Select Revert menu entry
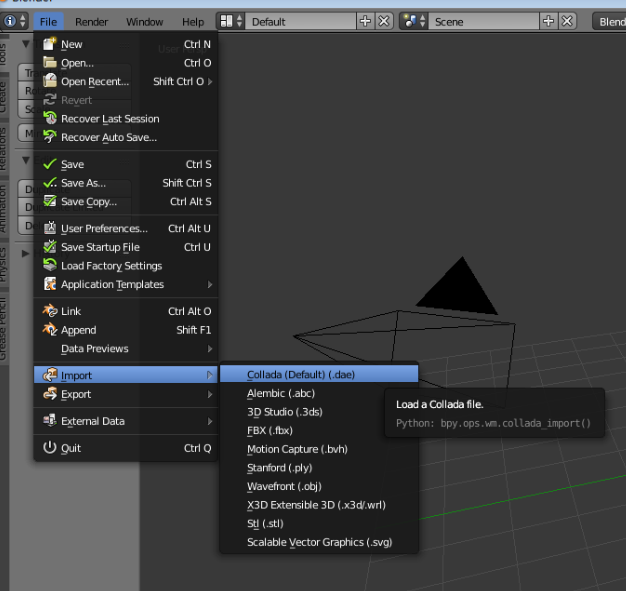Image resolution: width=626 pixels, height=591 pixels. pos(126,100)
